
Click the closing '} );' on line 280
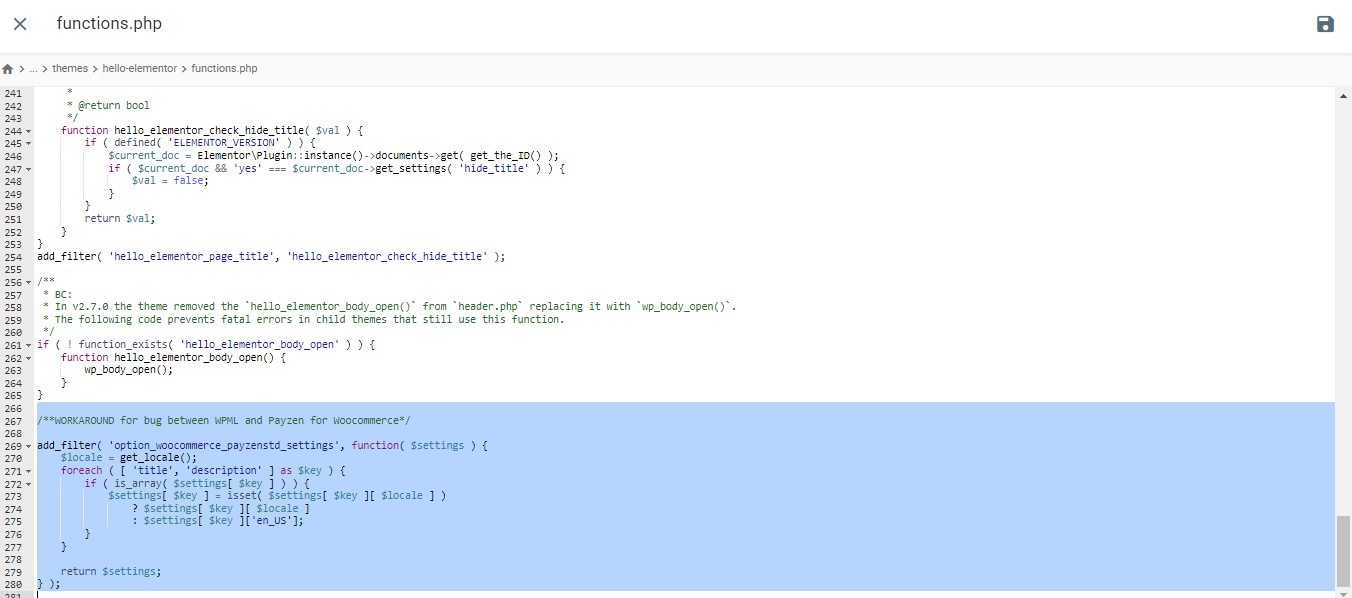48,584
